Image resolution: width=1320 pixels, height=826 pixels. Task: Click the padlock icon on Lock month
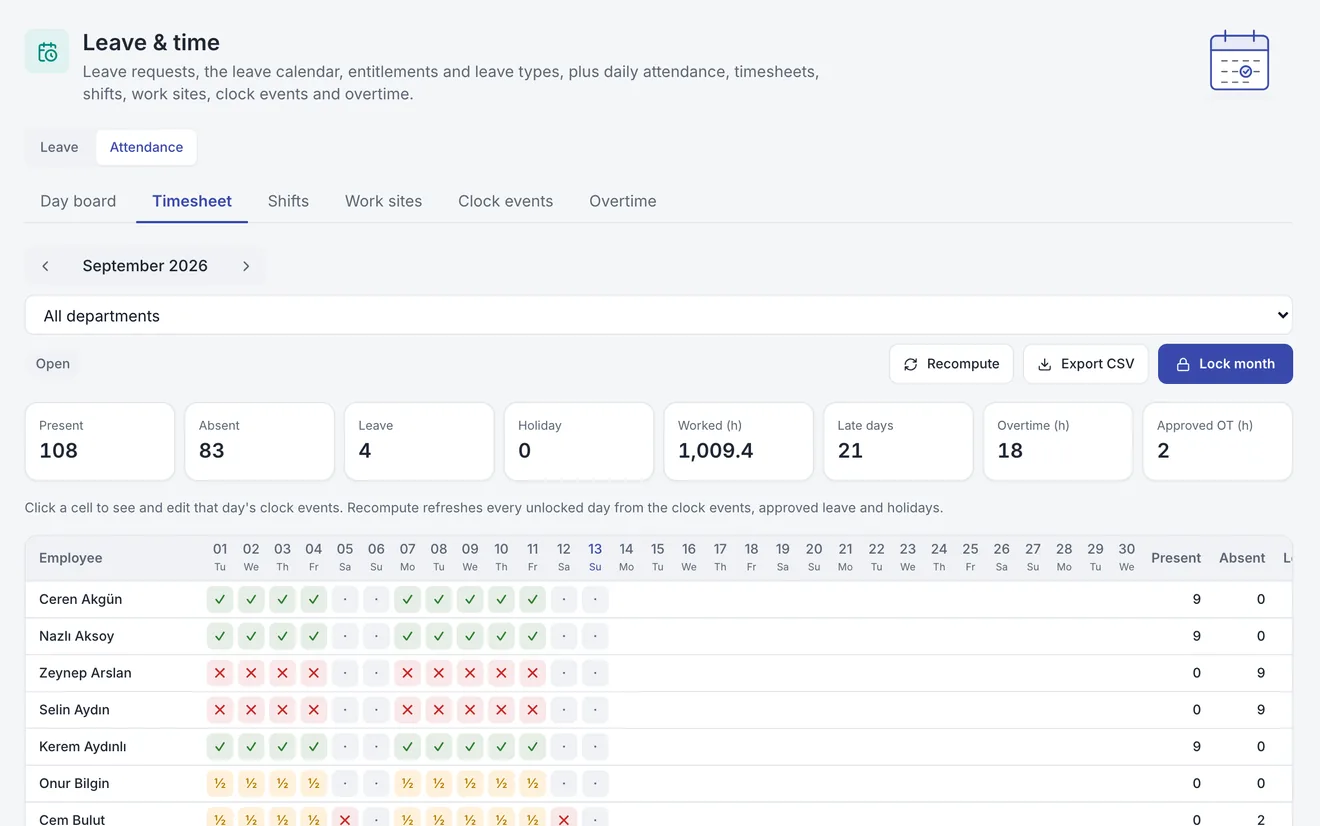pos(1183,364)
